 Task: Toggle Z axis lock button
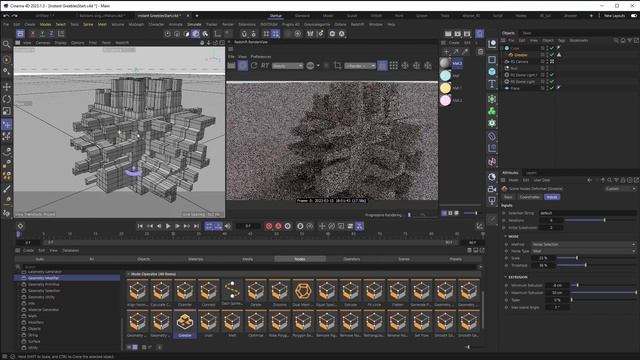[x=51, y=34]
